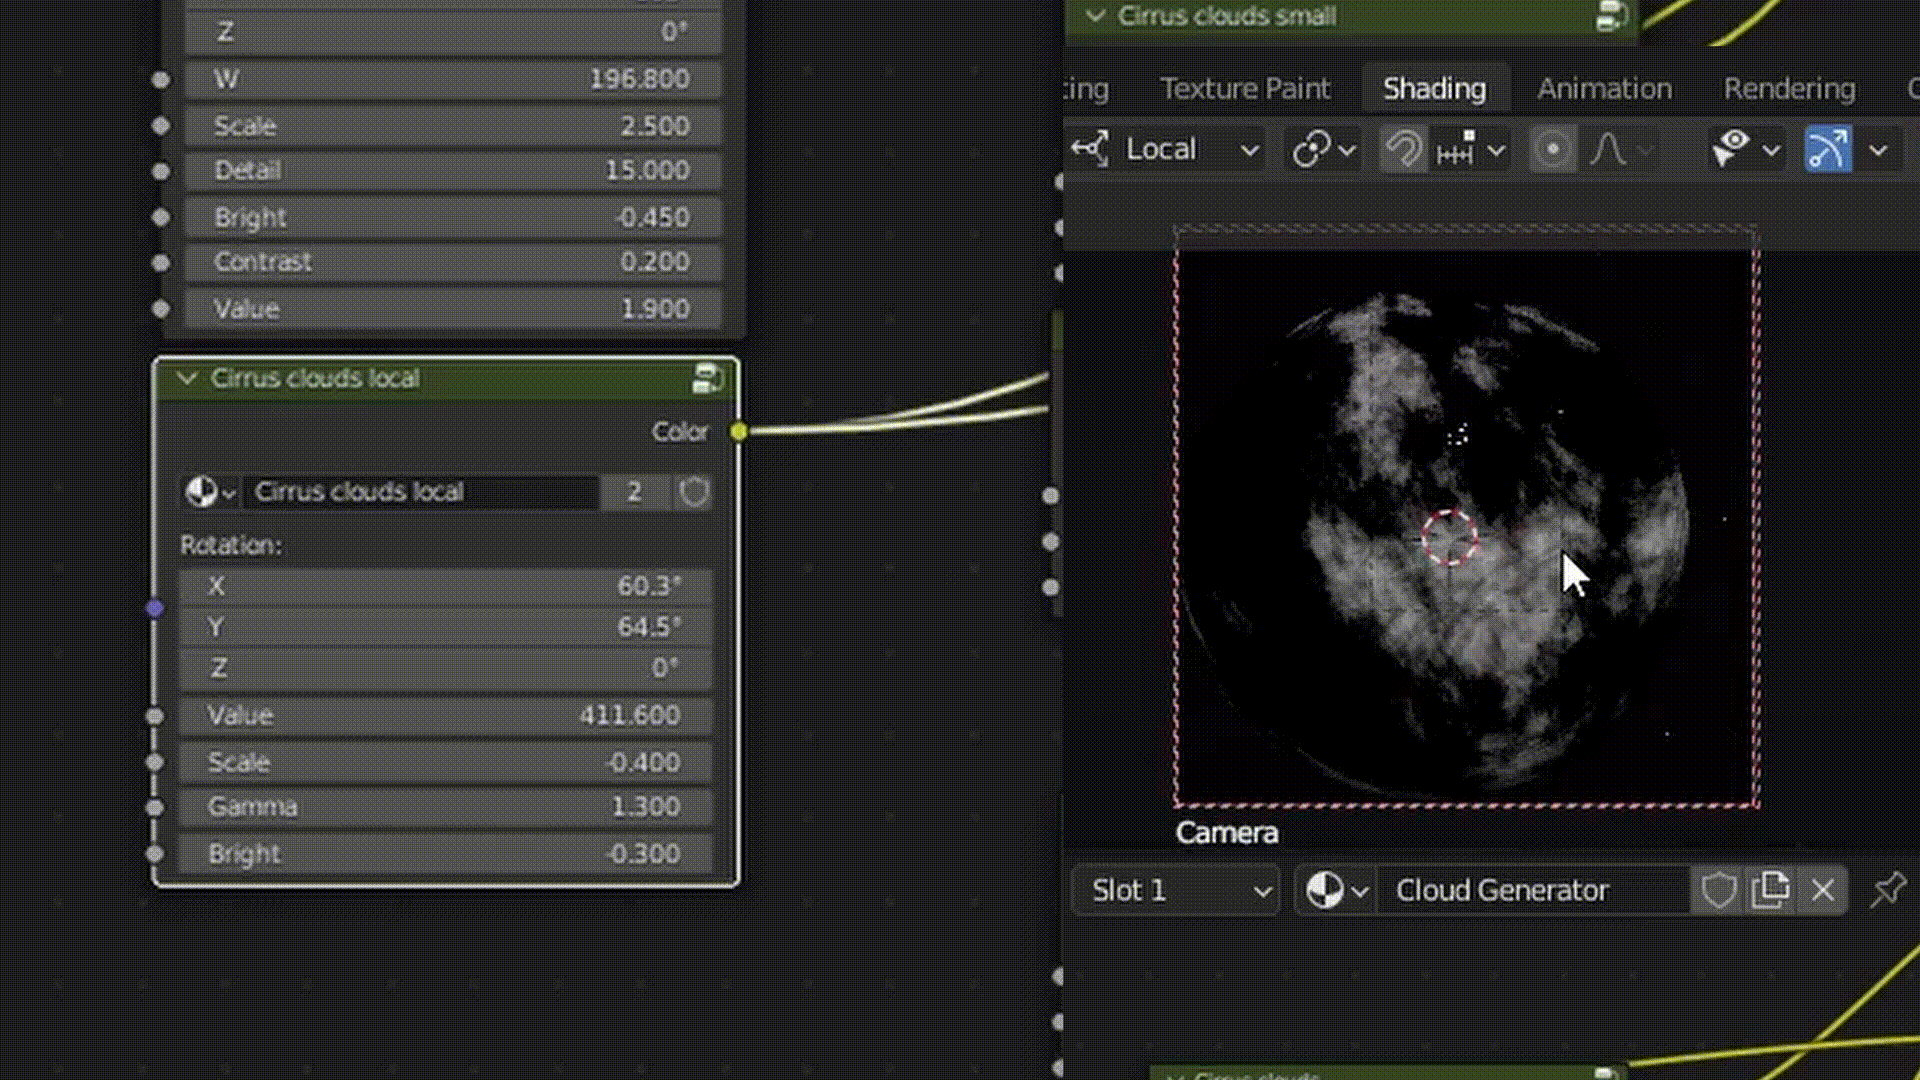1920x1080 pixels.
Task: Click fake user shield for Cloud Generator
Action: (1718, 890)
